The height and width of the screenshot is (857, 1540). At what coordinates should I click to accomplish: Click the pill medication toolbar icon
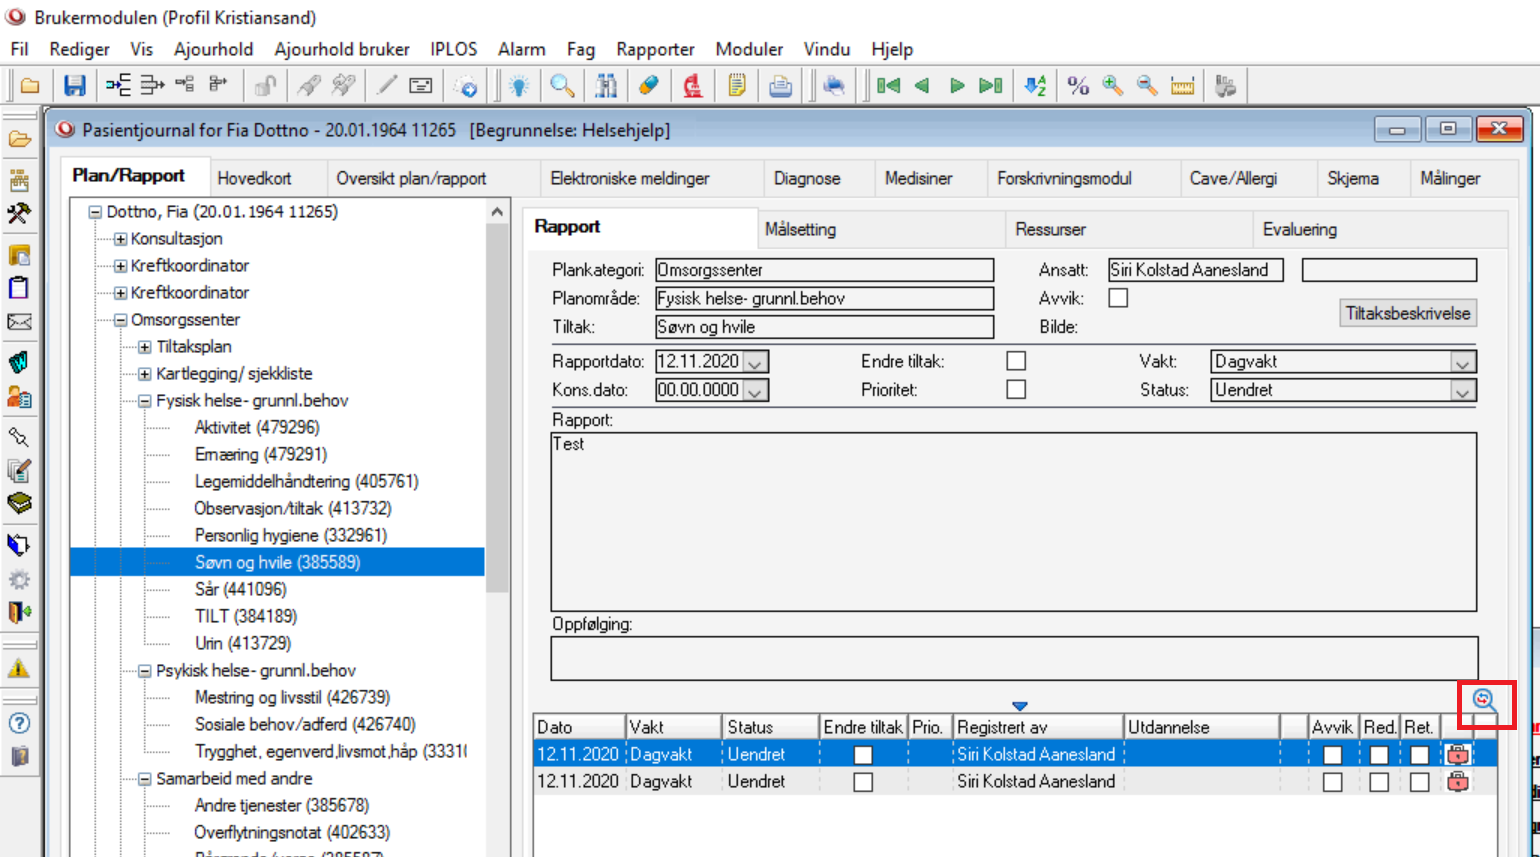click(649, 86)
